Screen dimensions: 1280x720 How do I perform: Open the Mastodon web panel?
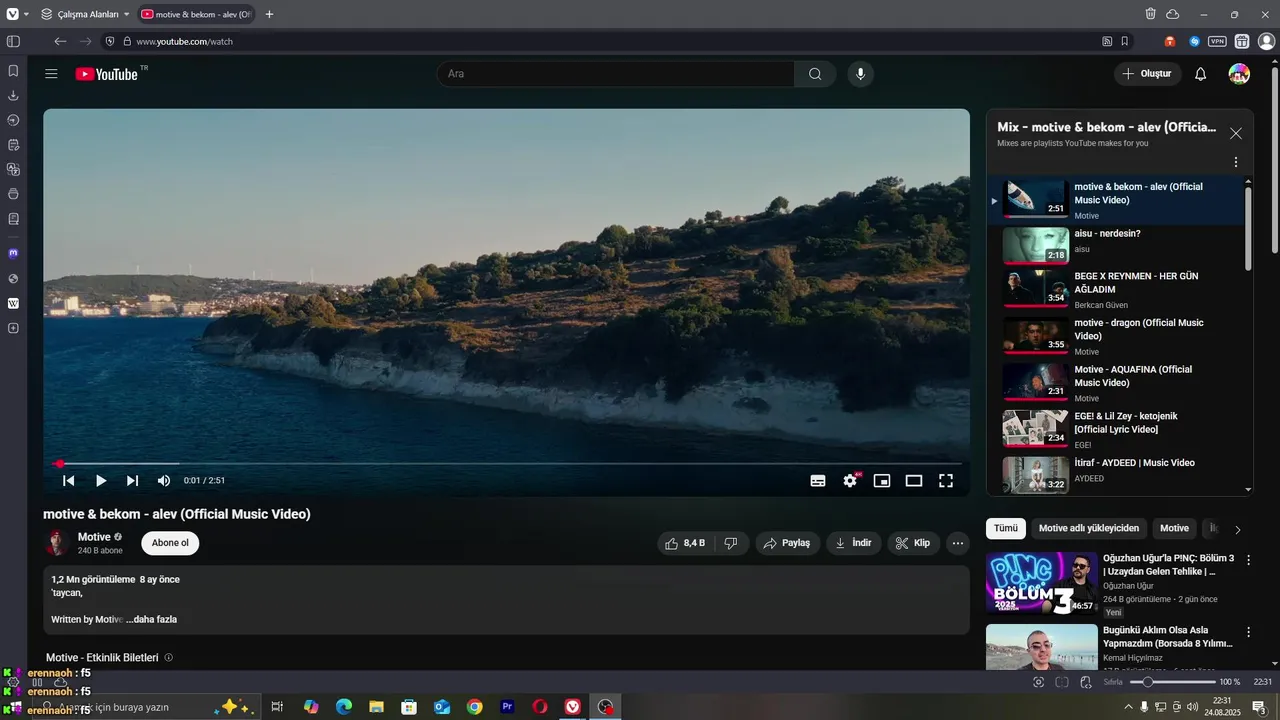[13, 254]
